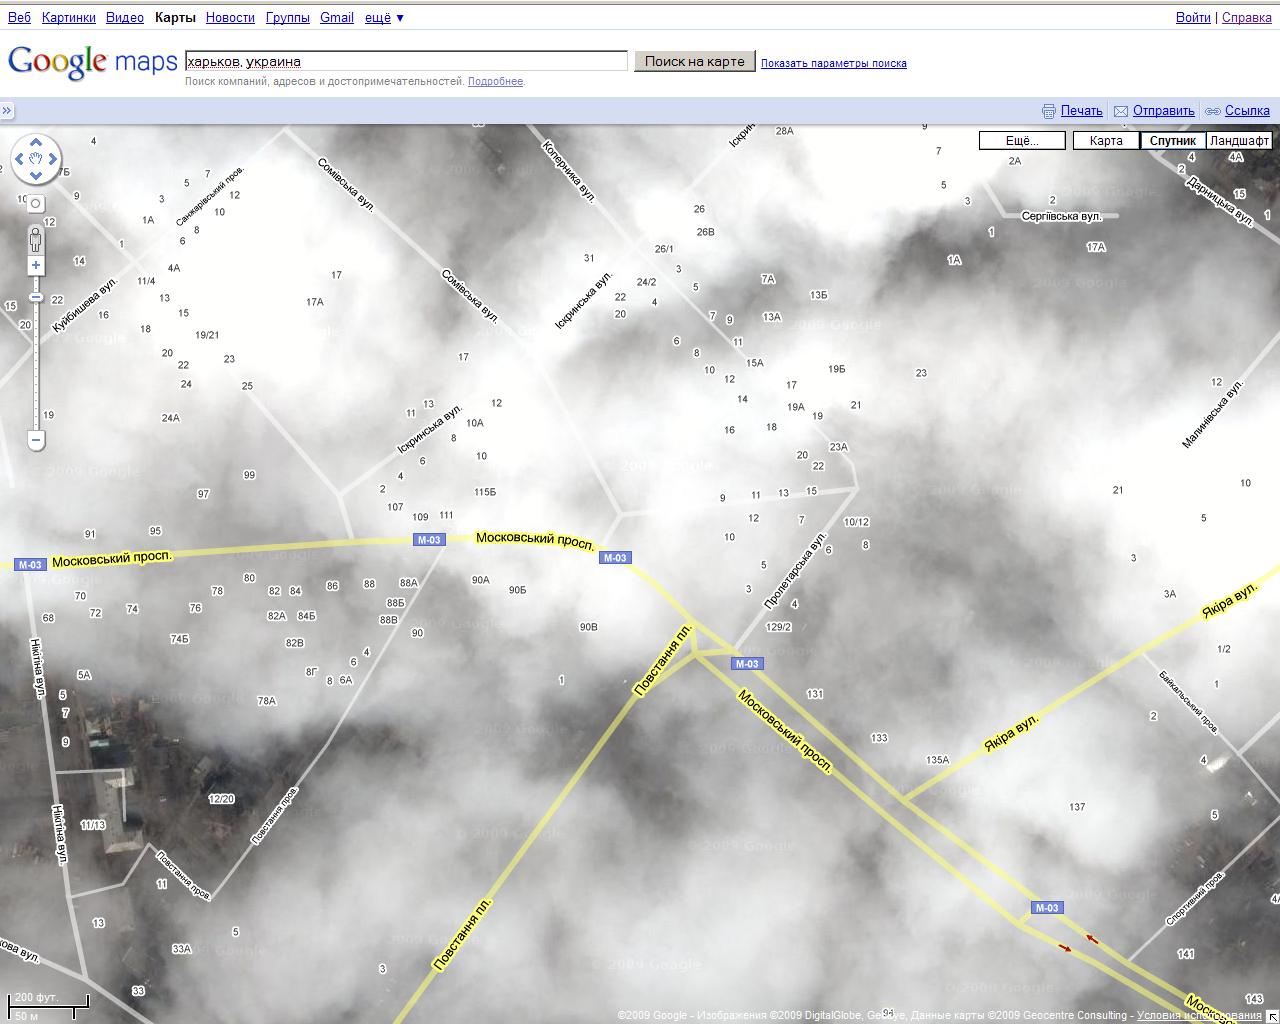This screenshot has width=1280, height=1024.
Task: Switch to Карта map view
Action: (1105, 141)
